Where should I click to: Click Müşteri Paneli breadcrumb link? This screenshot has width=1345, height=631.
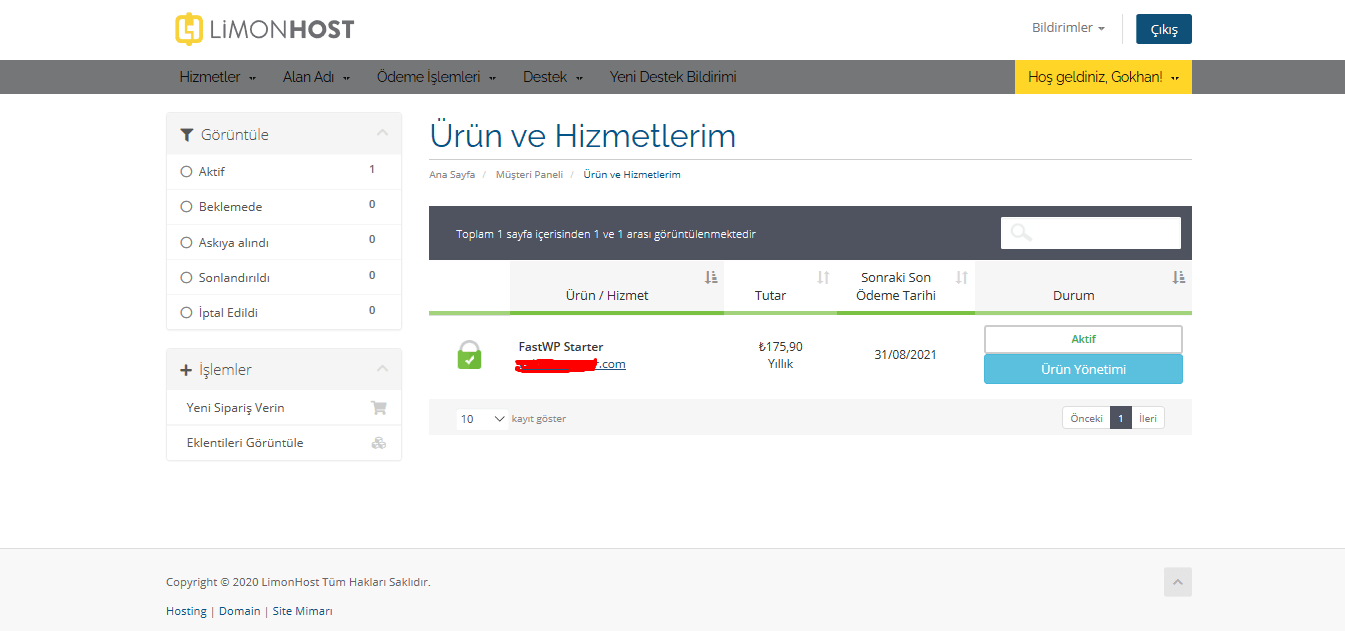coord(529,175)
